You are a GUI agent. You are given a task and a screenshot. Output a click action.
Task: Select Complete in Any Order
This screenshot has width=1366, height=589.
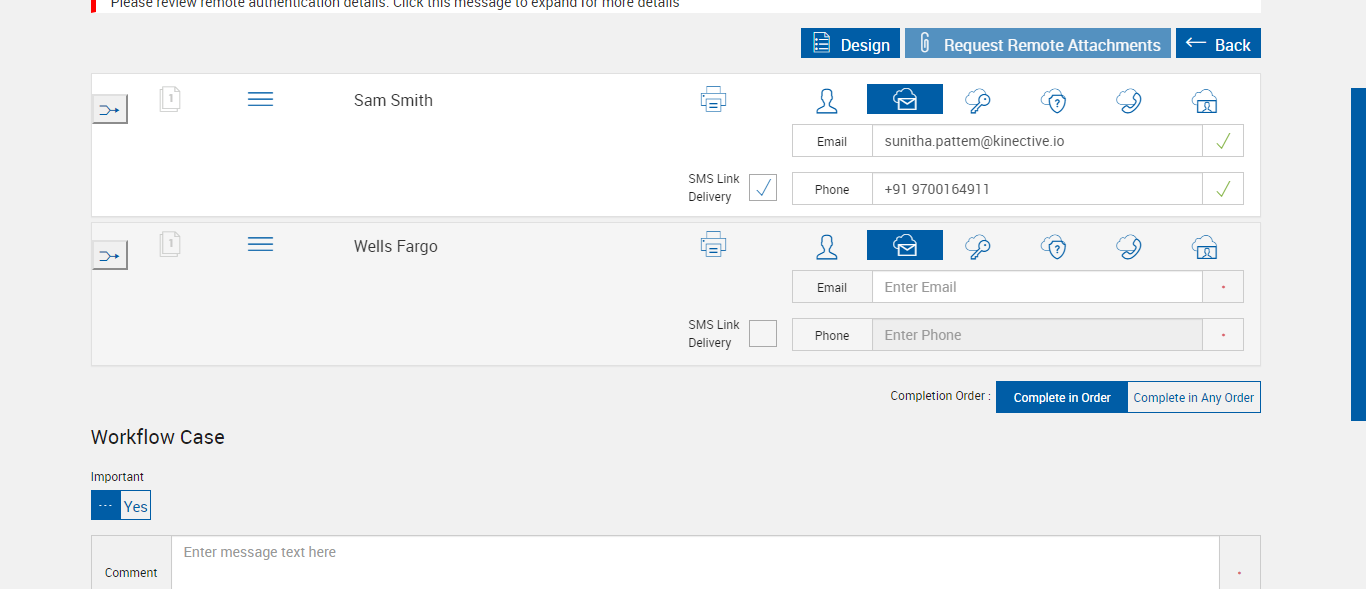(x=1193, y=397)
